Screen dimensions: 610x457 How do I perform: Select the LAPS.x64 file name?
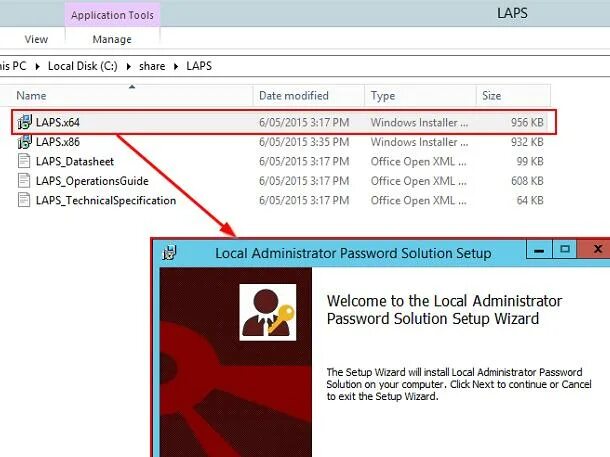58,123
